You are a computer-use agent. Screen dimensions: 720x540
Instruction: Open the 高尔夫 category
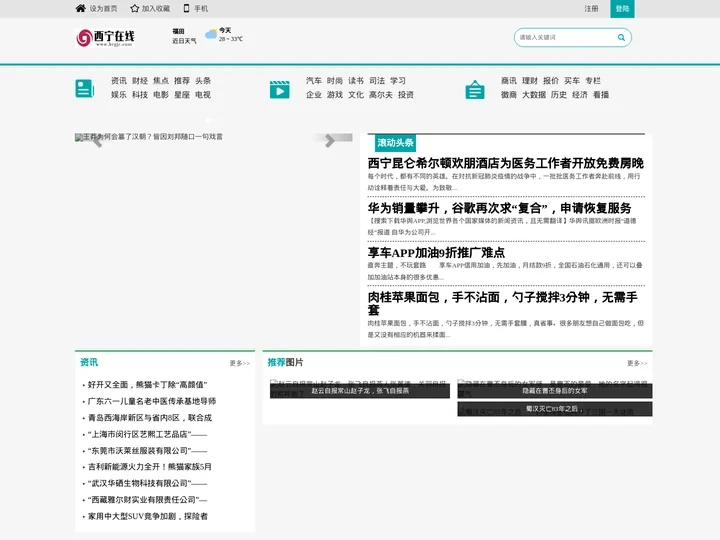pos(381,95)
